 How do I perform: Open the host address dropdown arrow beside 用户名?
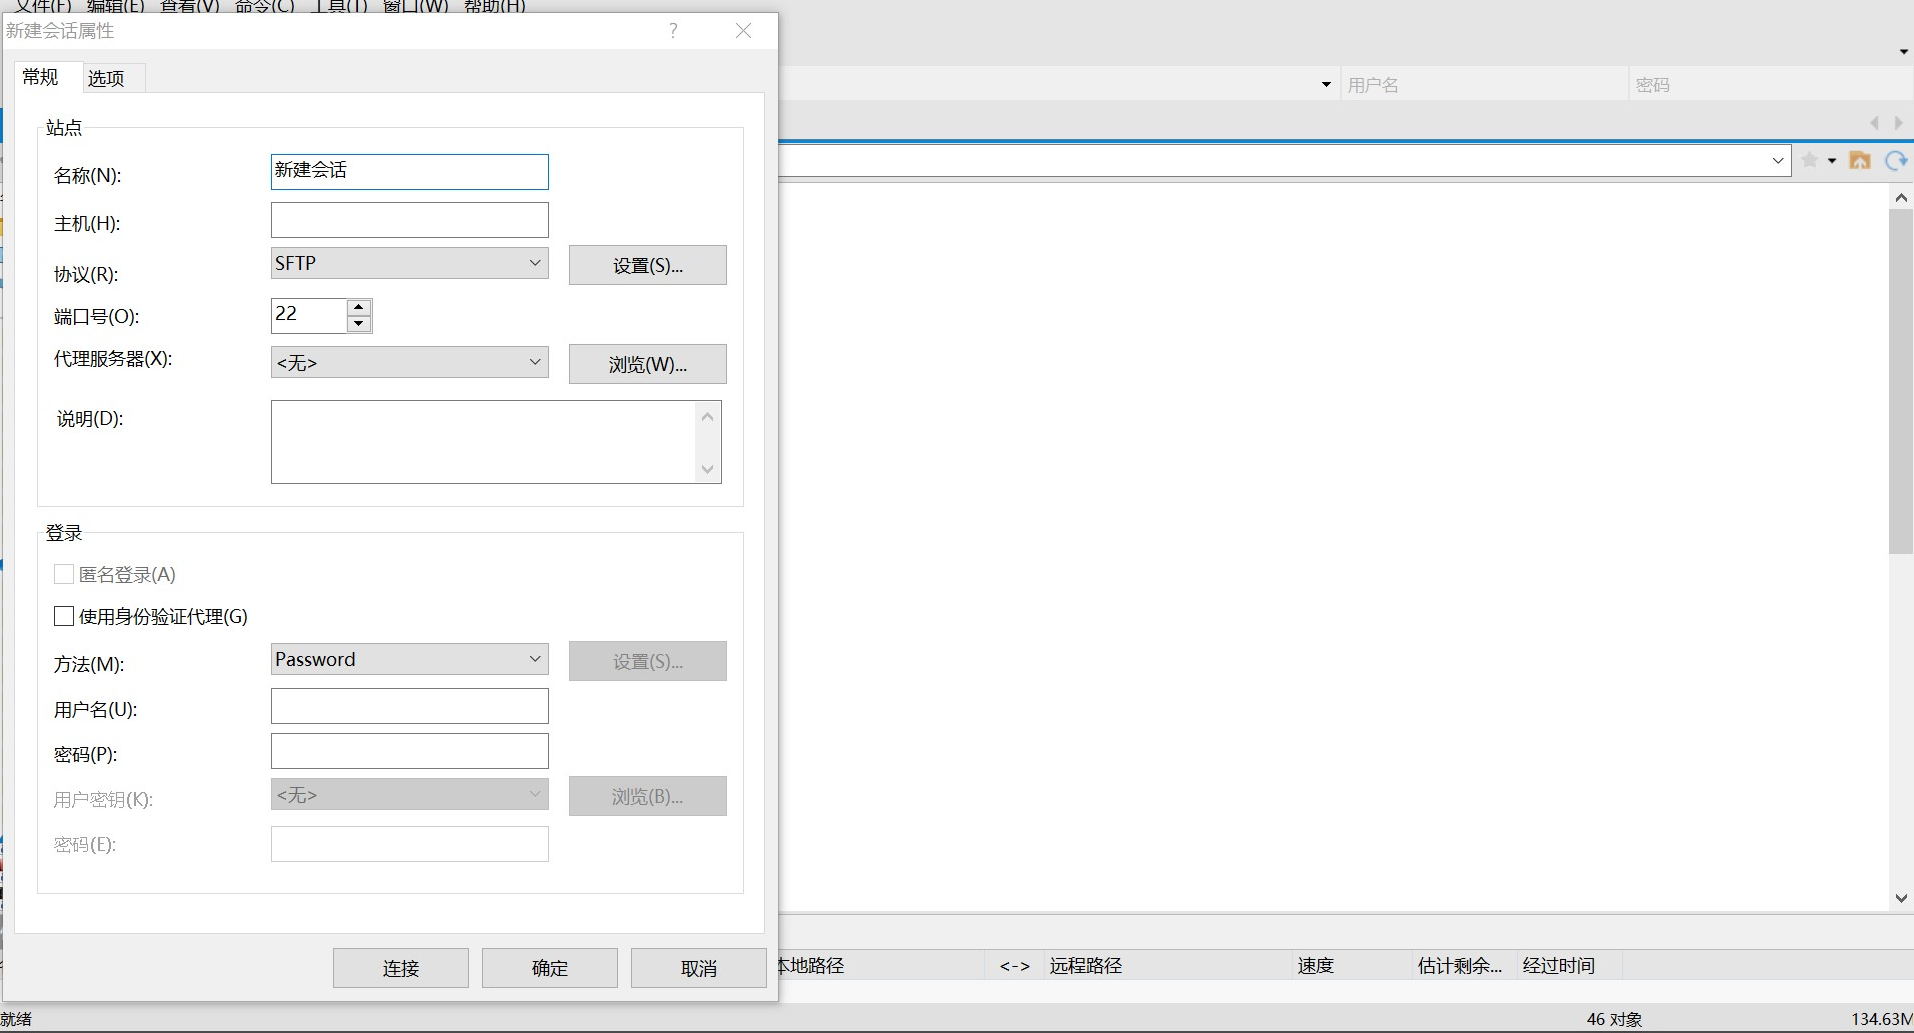coord(1326,85)
